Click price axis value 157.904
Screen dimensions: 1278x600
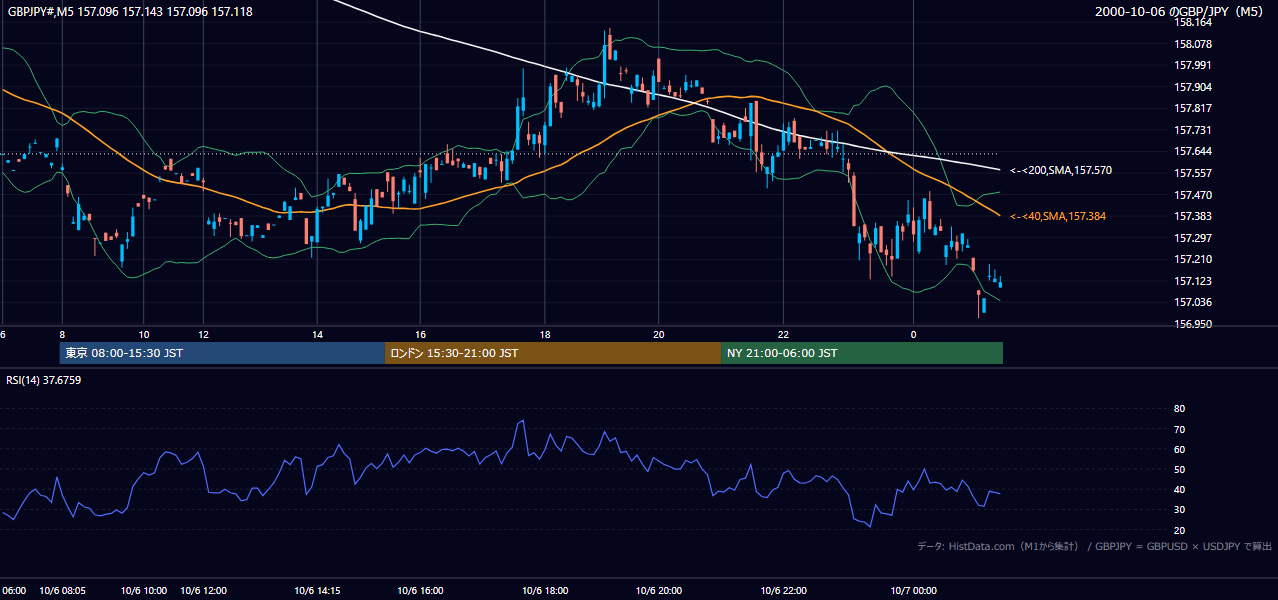click(1192, 87)
